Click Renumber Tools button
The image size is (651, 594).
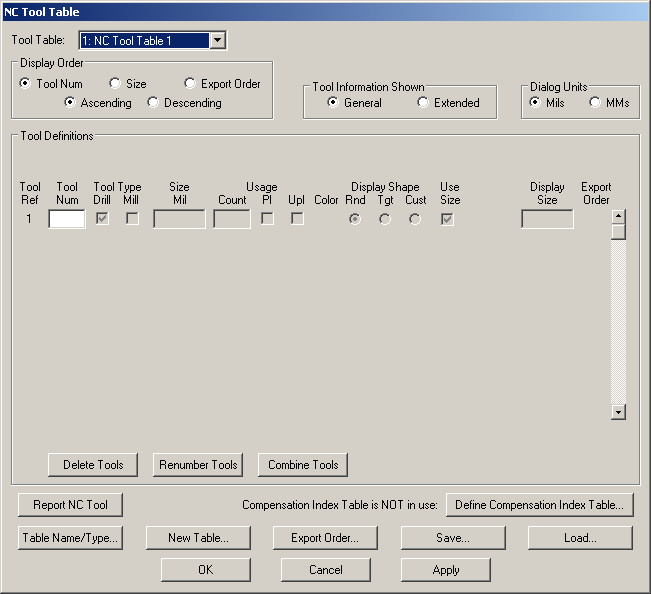pos(198,465)
